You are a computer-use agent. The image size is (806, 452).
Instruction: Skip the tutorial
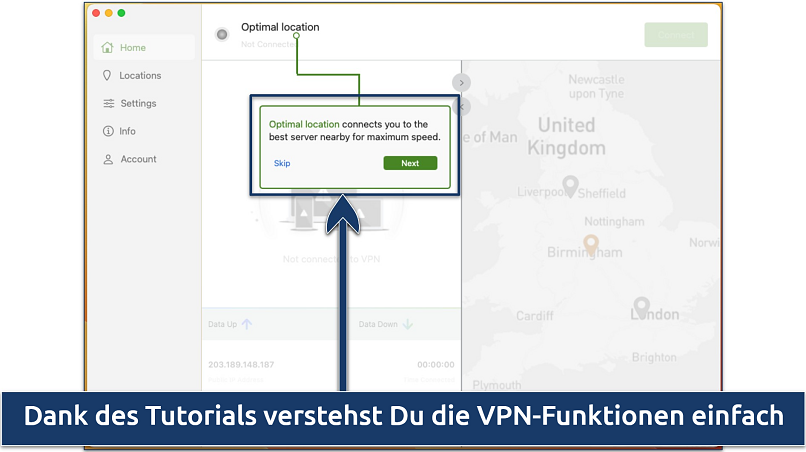coord(282,163)
